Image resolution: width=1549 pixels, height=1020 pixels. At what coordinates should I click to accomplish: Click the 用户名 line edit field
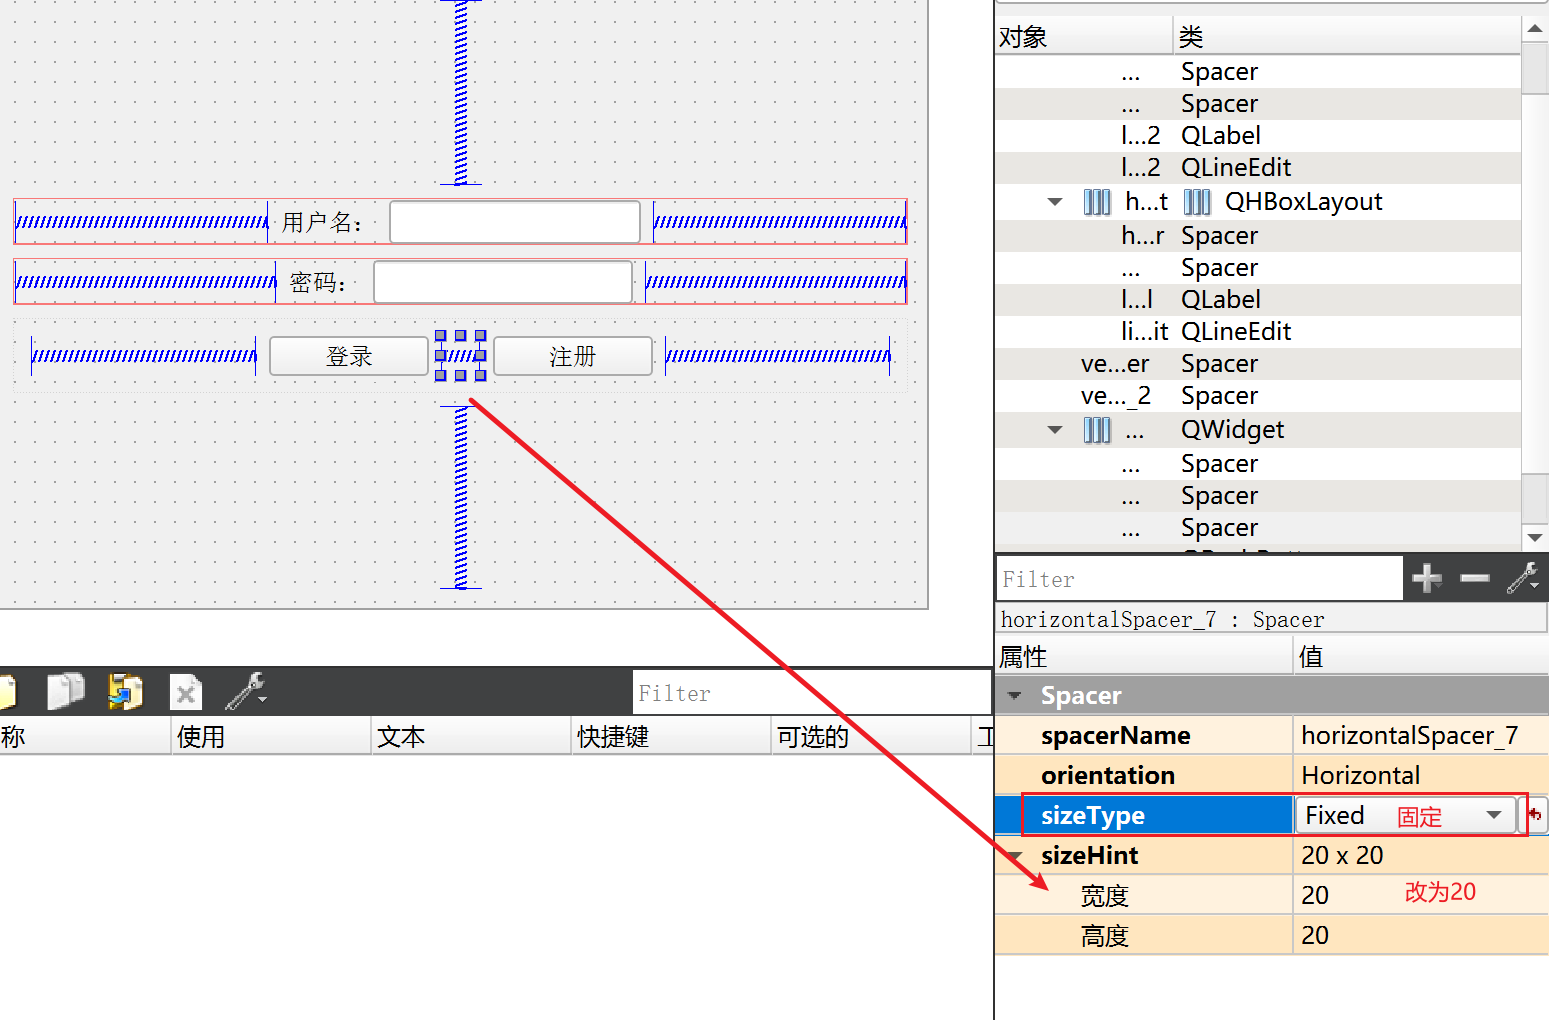(x=514, y=222)
